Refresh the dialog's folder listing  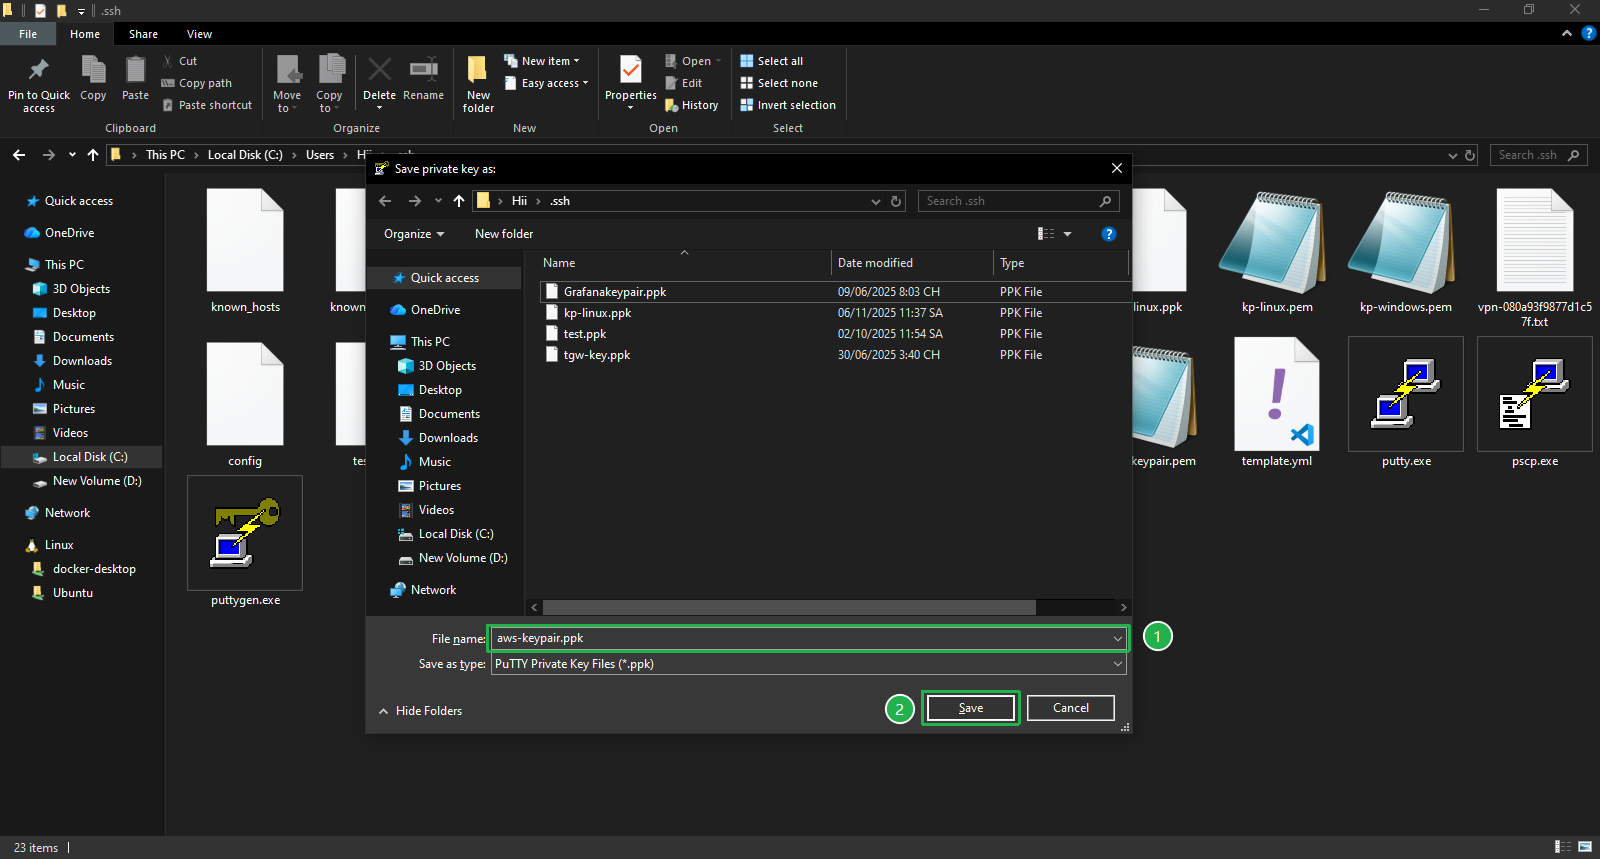point(896,201)
